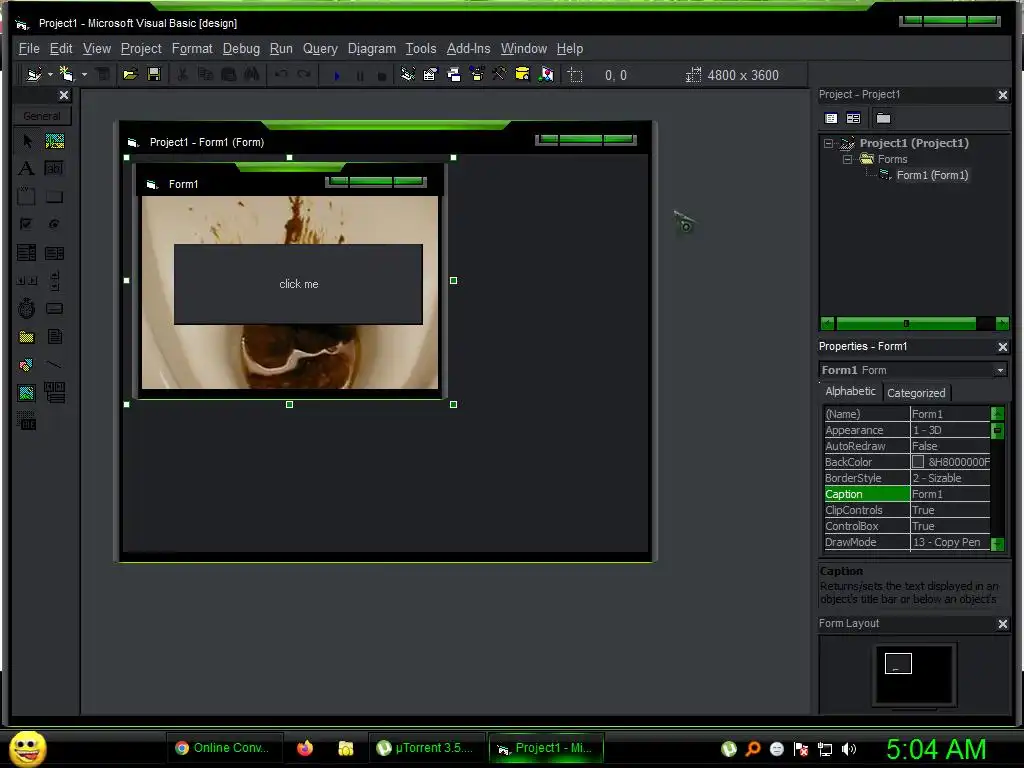Collapse the Forms folder node
1024x768 pixels.
point(847,159)
